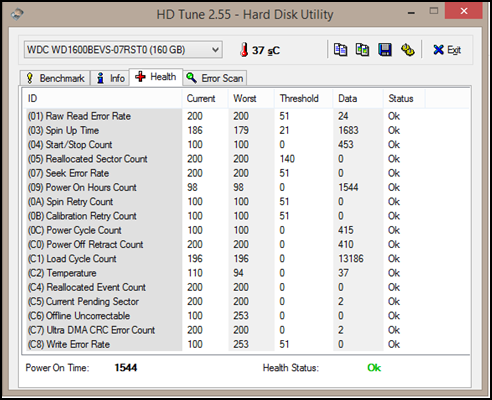This screenshot has height=400, width=492.
Task: Select the (C6) Offline Uncorrectable row
Action: (x=247, y=316)
